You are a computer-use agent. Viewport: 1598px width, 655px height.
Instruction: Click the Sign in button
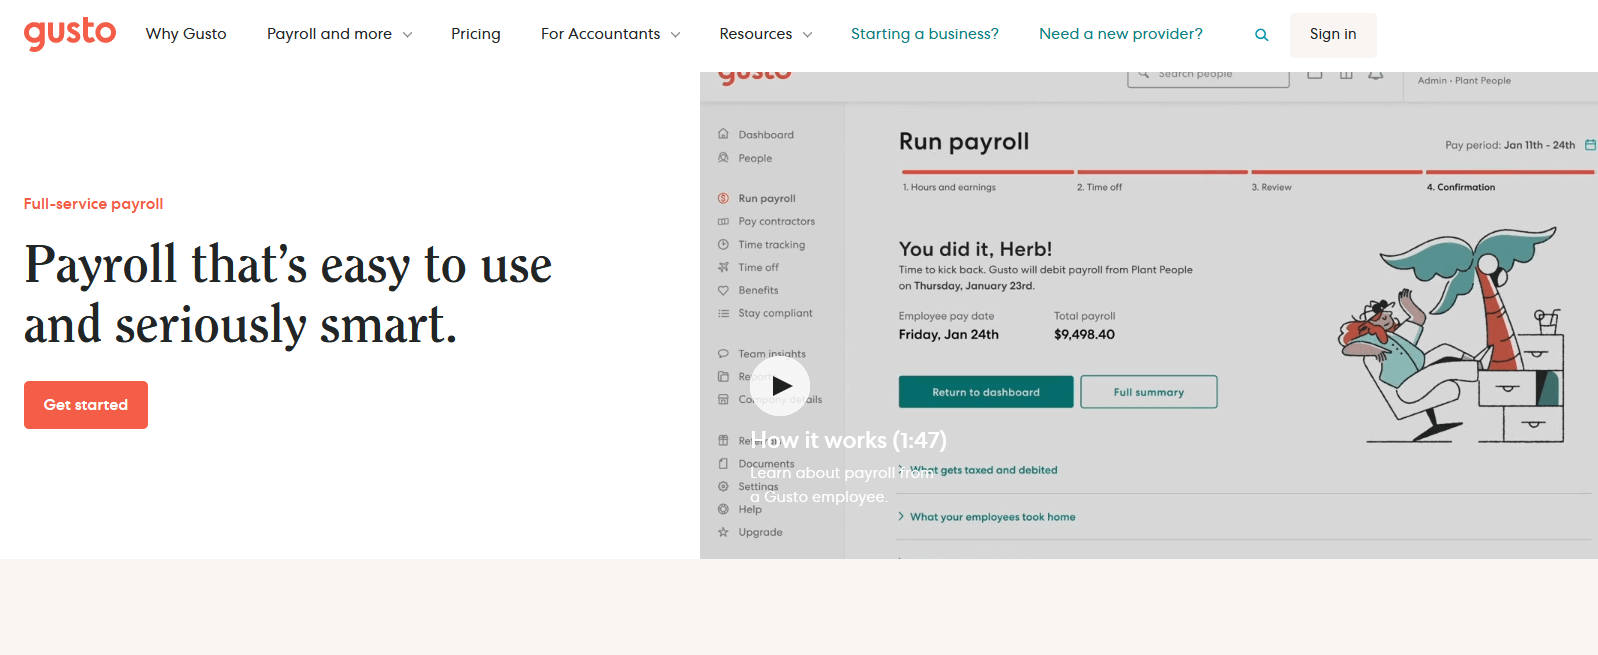tap(1333, 35)
